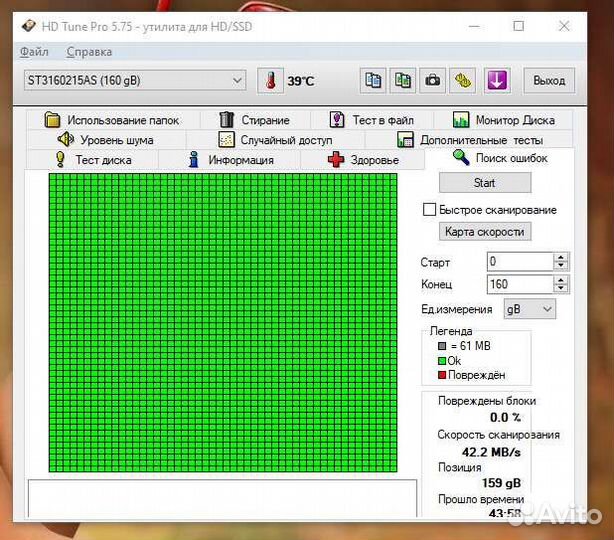Click the red Повреждён legend swatch
The image size is (614, 540).
(442, 375)
